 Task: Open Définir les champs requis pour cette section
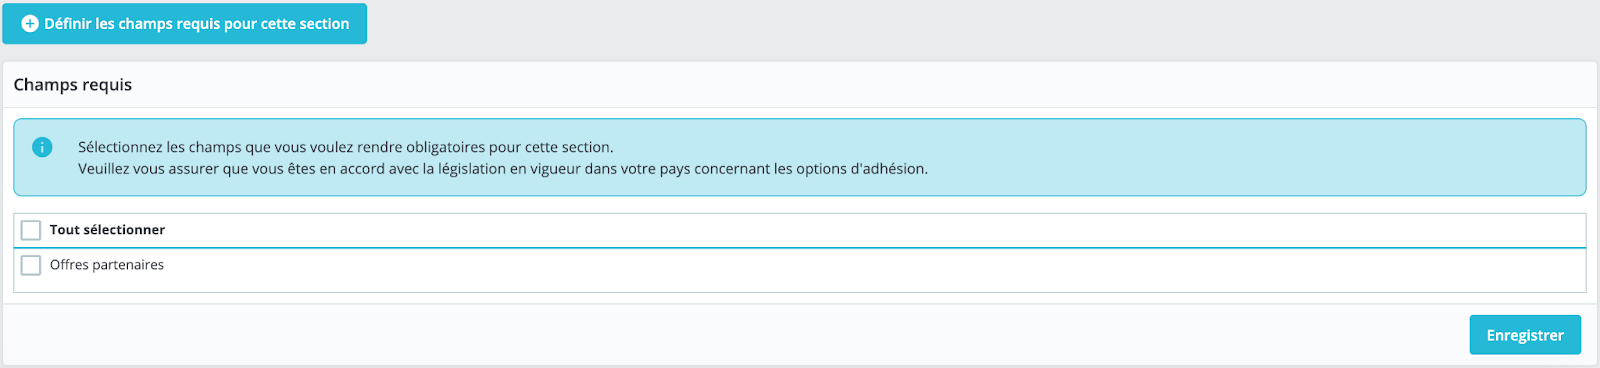(x=185, y=24)
